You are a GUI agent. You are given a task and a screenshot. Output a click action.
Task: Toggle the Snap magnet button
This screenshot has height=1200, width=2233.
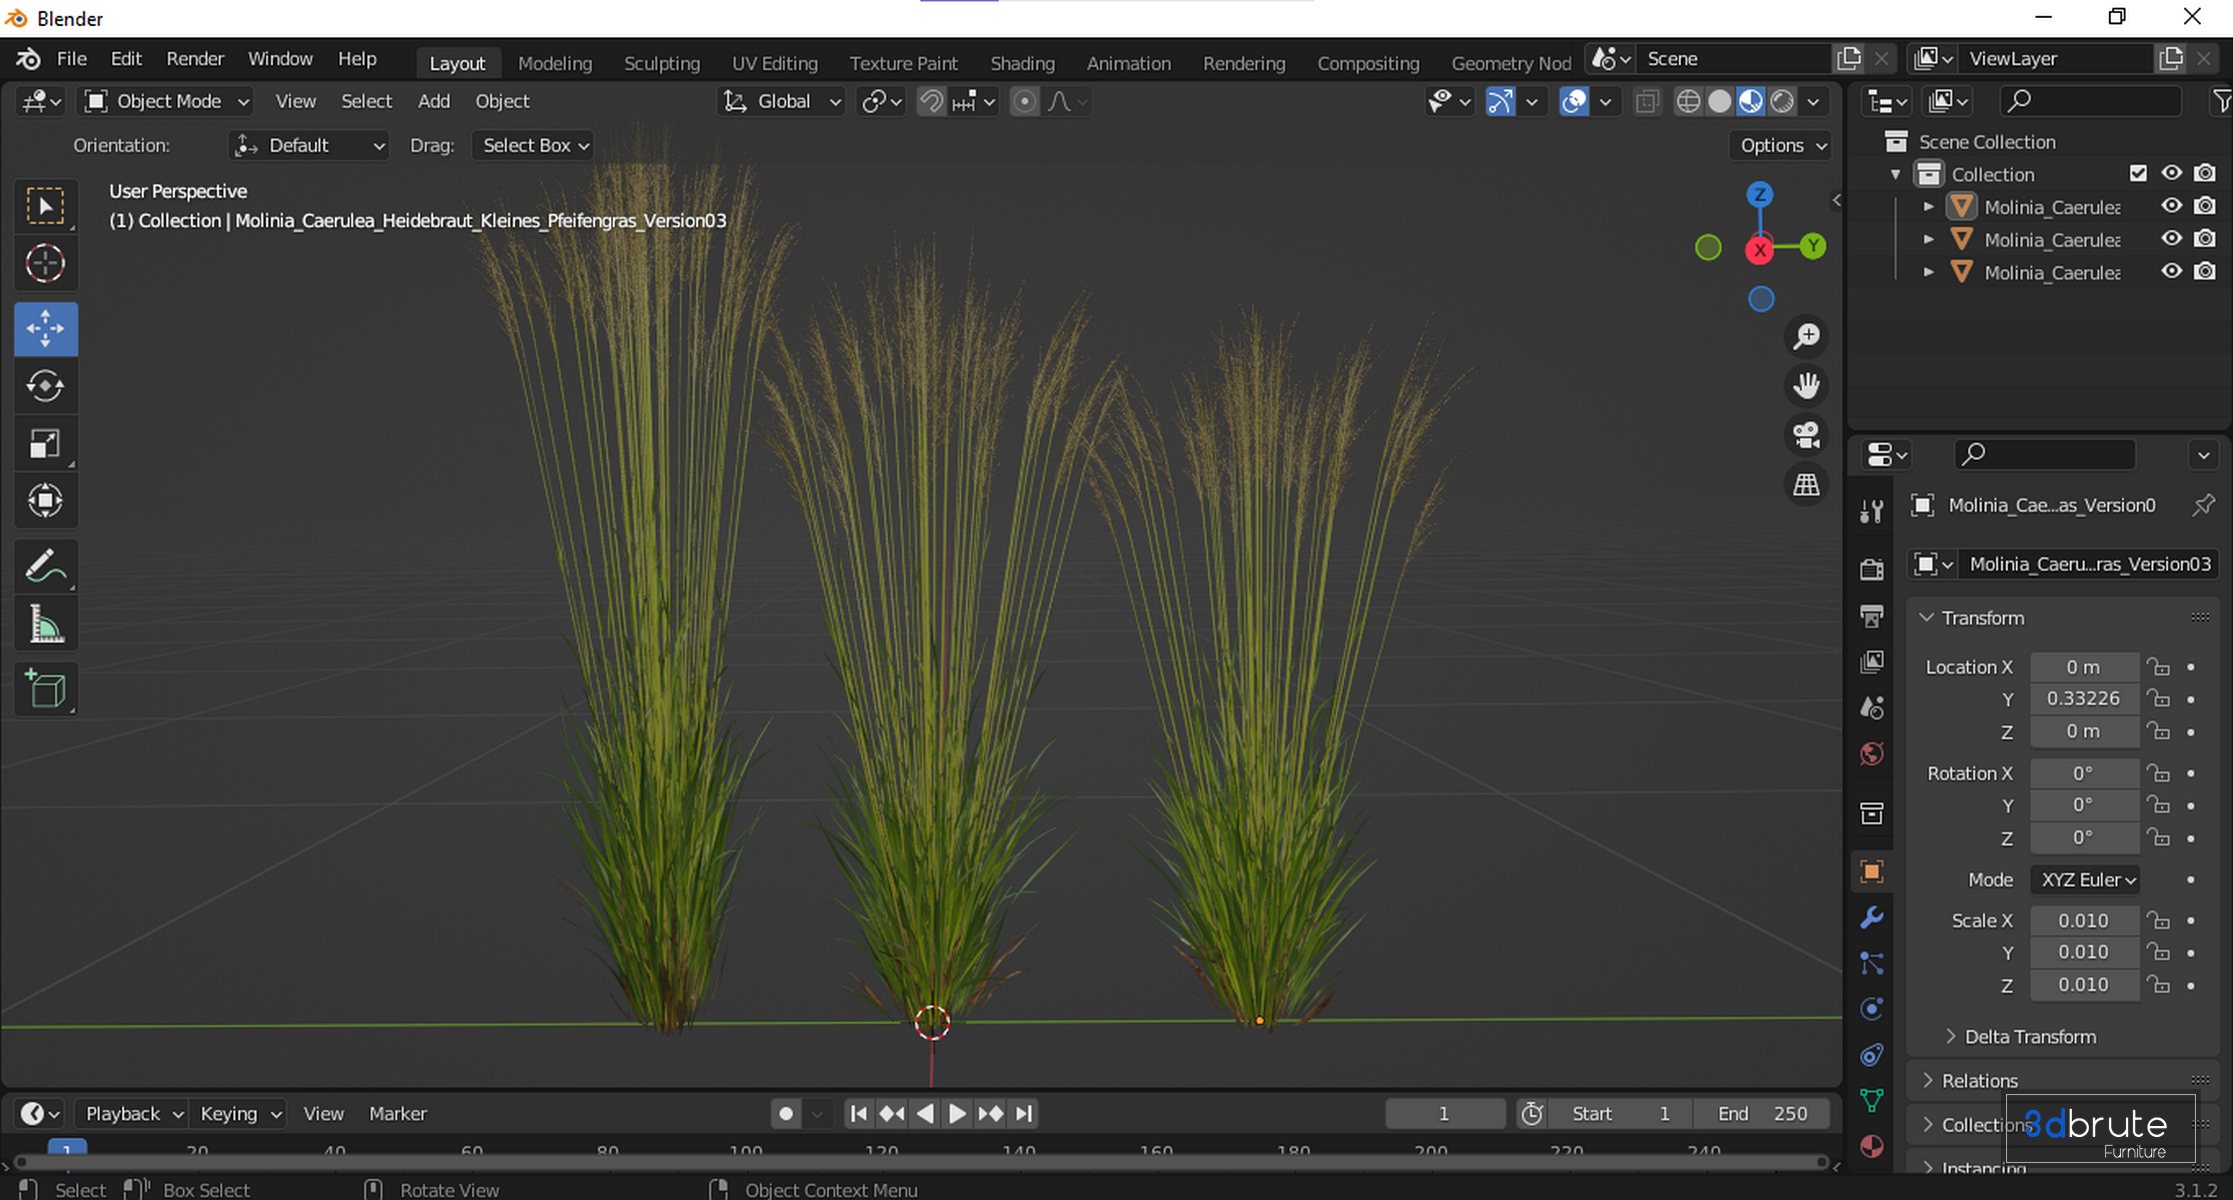(x=930, y=101)
